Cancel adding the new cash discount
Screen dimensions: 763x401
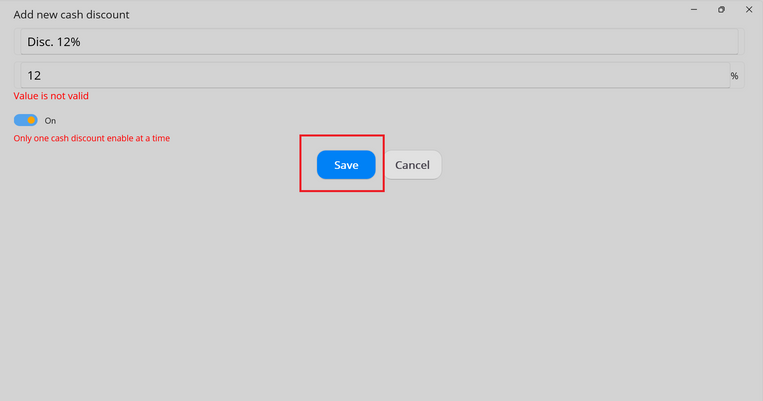click(x=413, y=165)
